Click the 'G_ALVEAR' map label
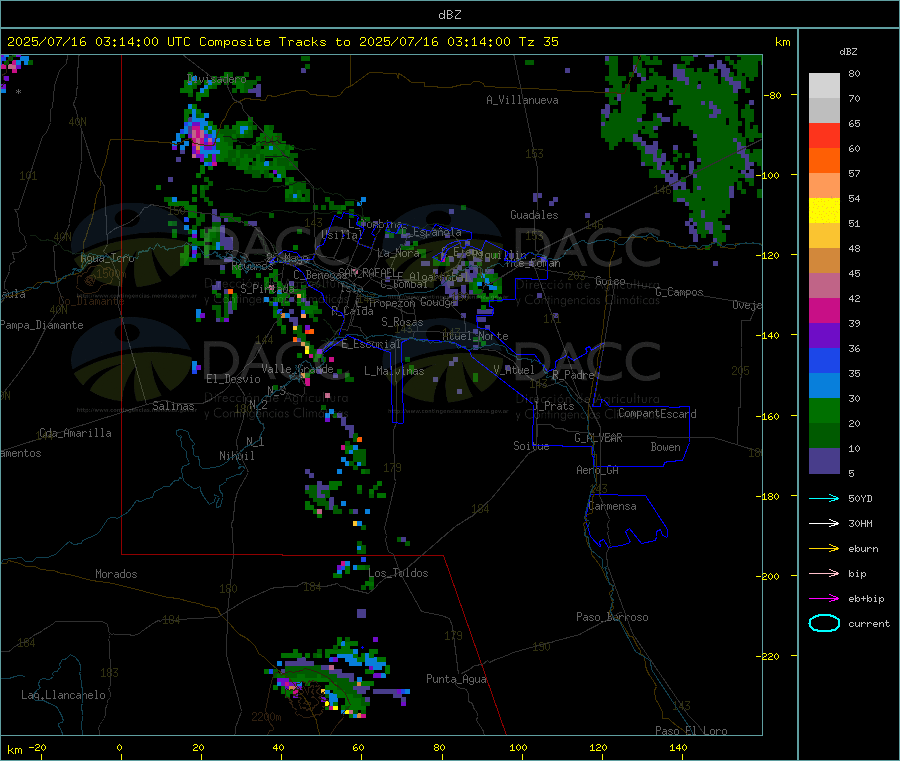This screenshot has width=900, height=761. [598, 438]
